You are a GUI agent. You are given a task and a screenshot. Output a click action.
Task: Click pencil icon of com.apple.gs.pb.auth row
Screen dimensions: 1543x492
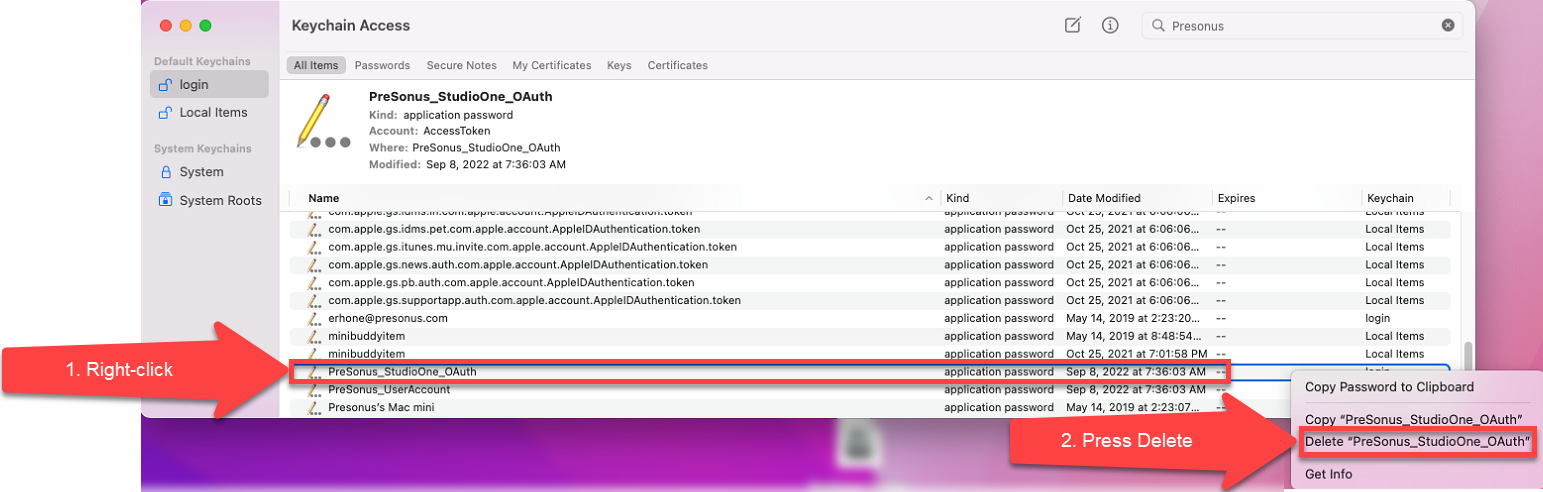tap(313, 283)
